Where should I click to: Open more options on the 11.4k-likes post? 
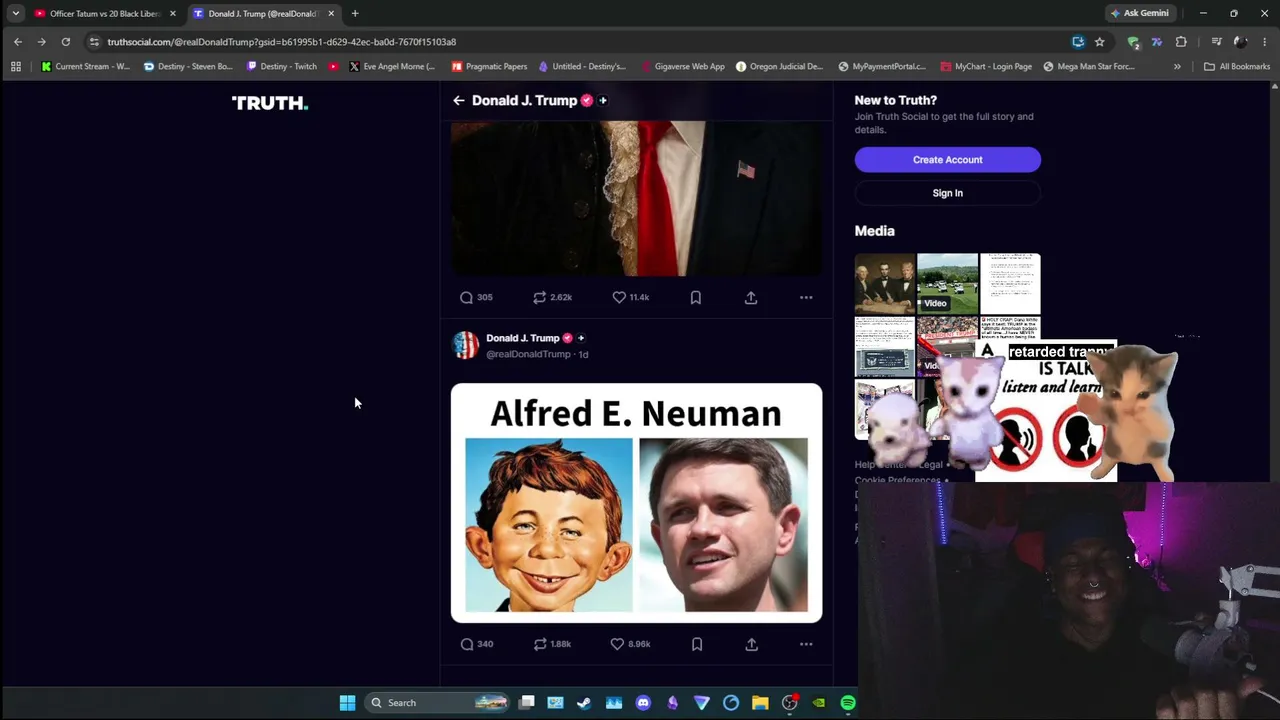point(806,297)
